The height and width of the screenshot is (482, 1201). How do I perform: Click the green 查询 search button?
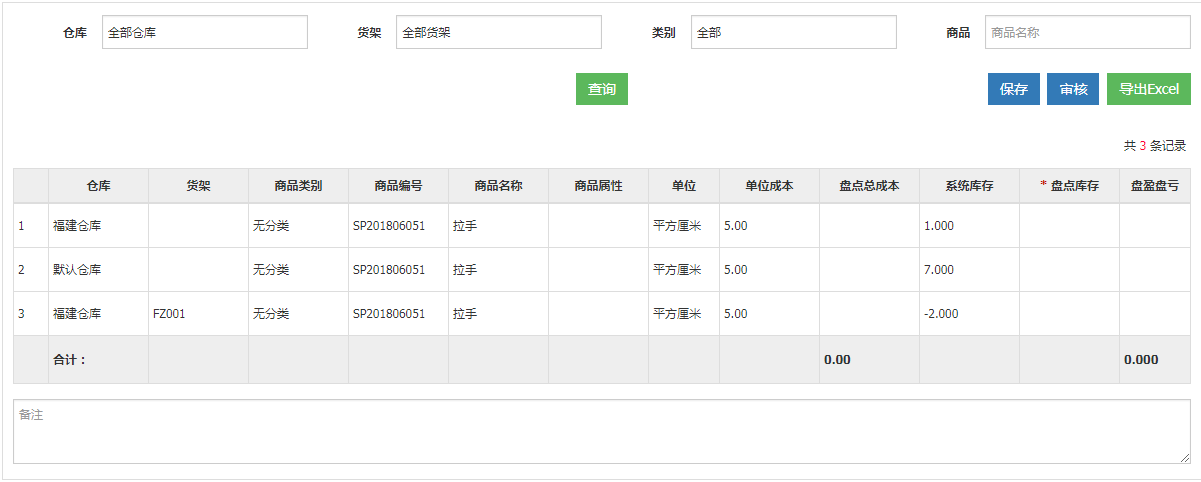tap(602, 89)
